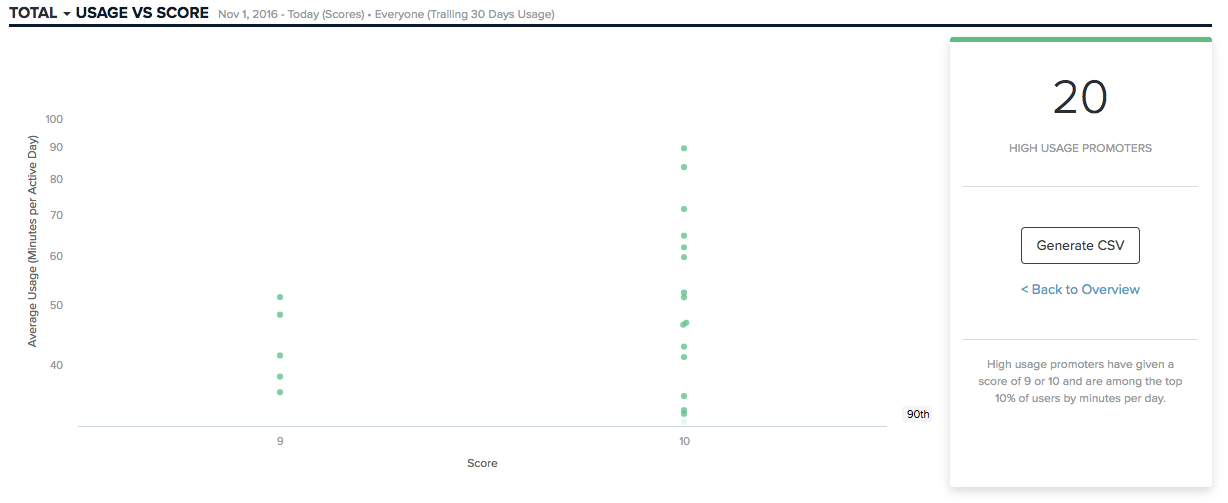Go back via Back to Overview link
This screenshot has width=1228, height=503.
point(1080,289)
